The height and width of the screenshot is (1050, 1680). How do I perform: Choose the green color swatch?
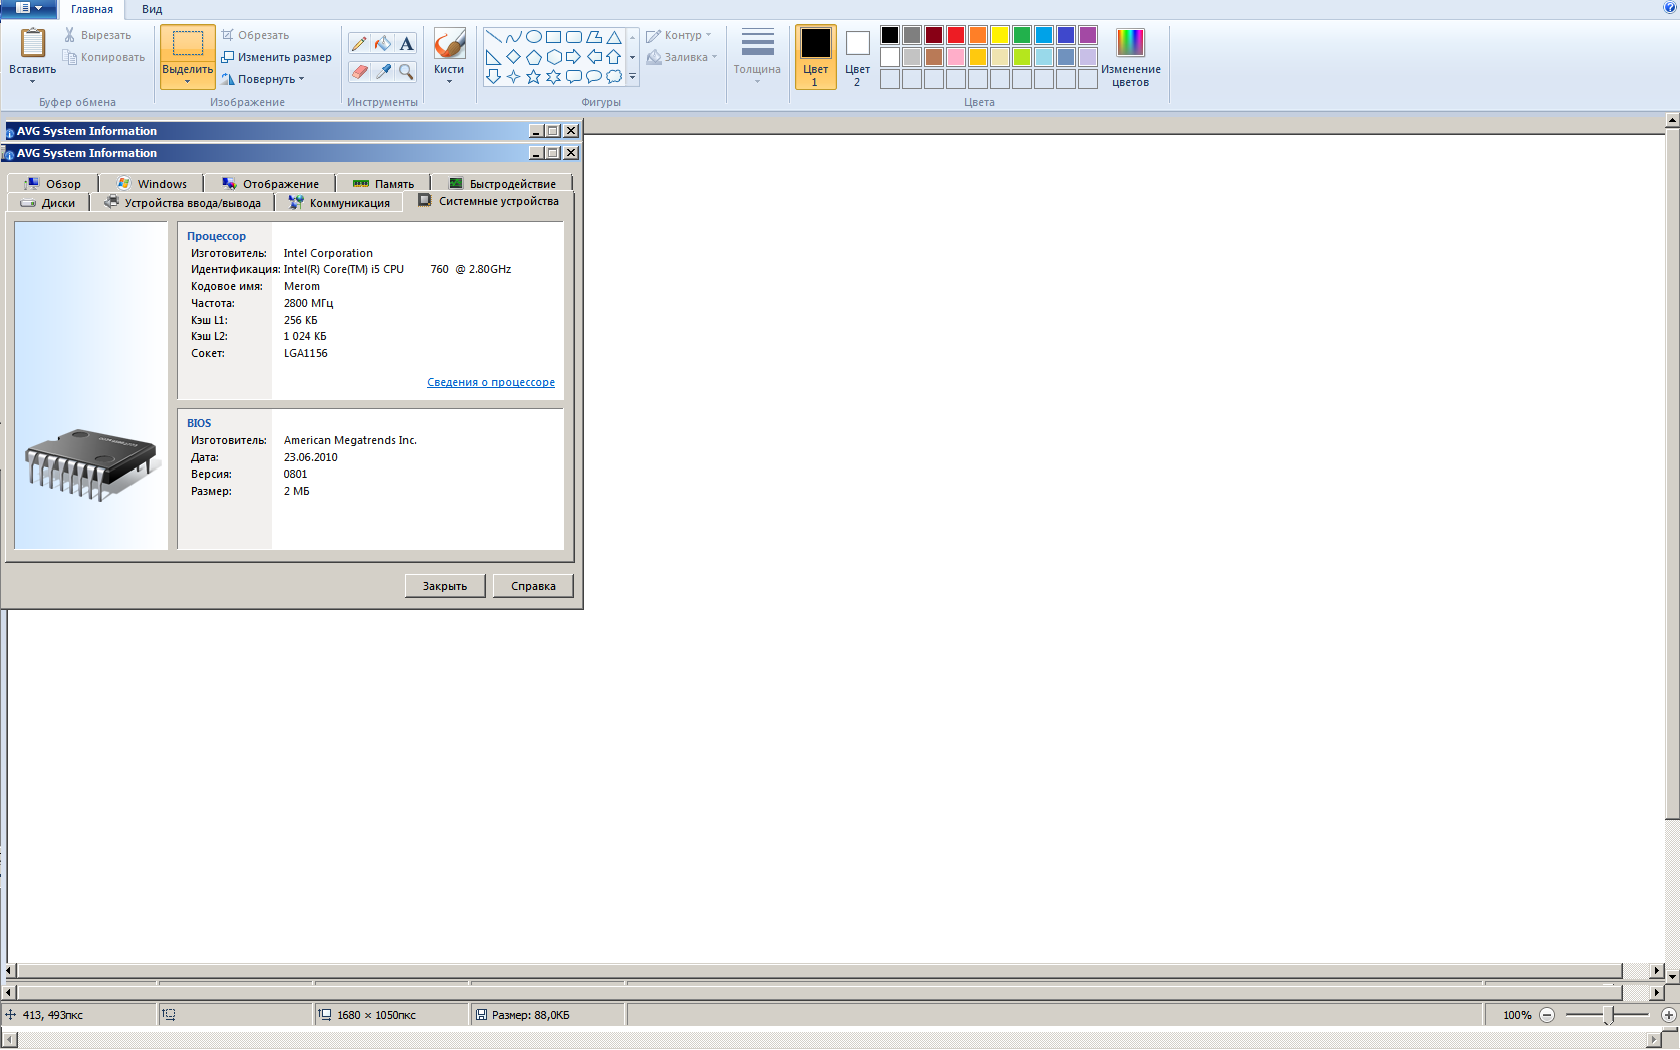pyautogui.click(x=1022, y=35)
